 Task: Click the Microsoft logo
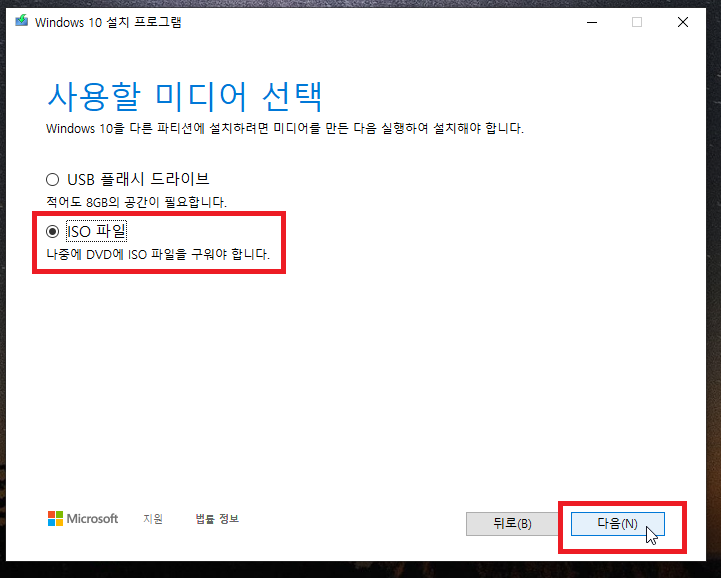(x=83, y=519)
